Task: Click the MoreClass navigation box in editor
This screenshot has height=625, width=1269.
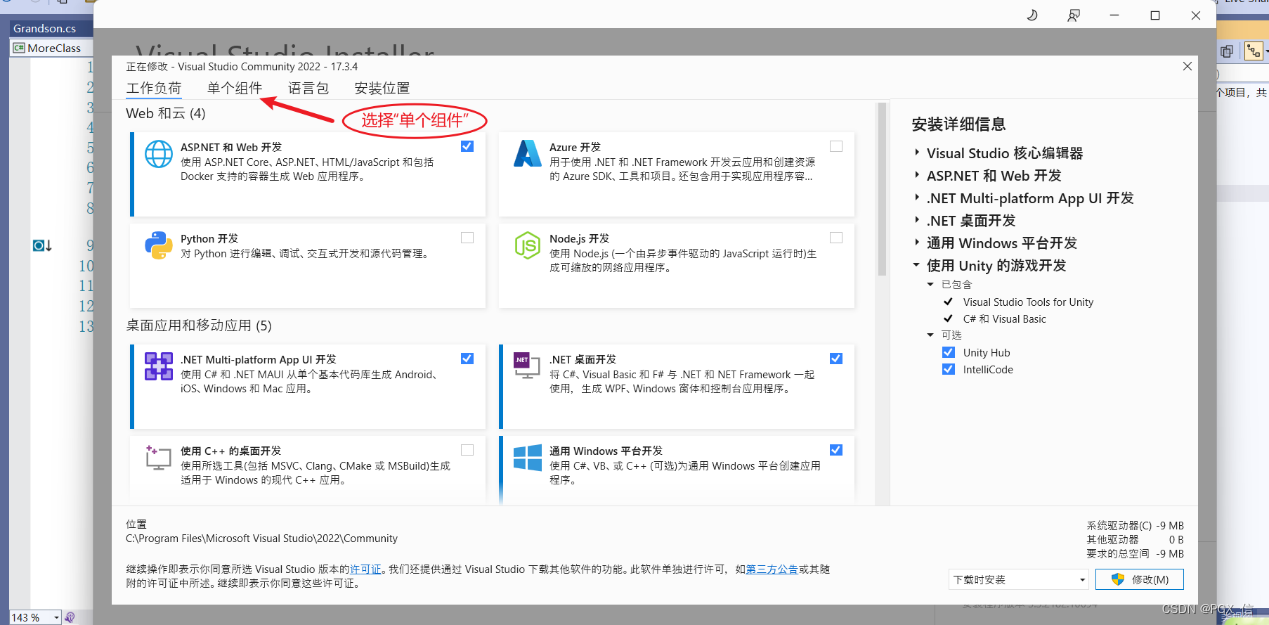Action: [51, 48]
